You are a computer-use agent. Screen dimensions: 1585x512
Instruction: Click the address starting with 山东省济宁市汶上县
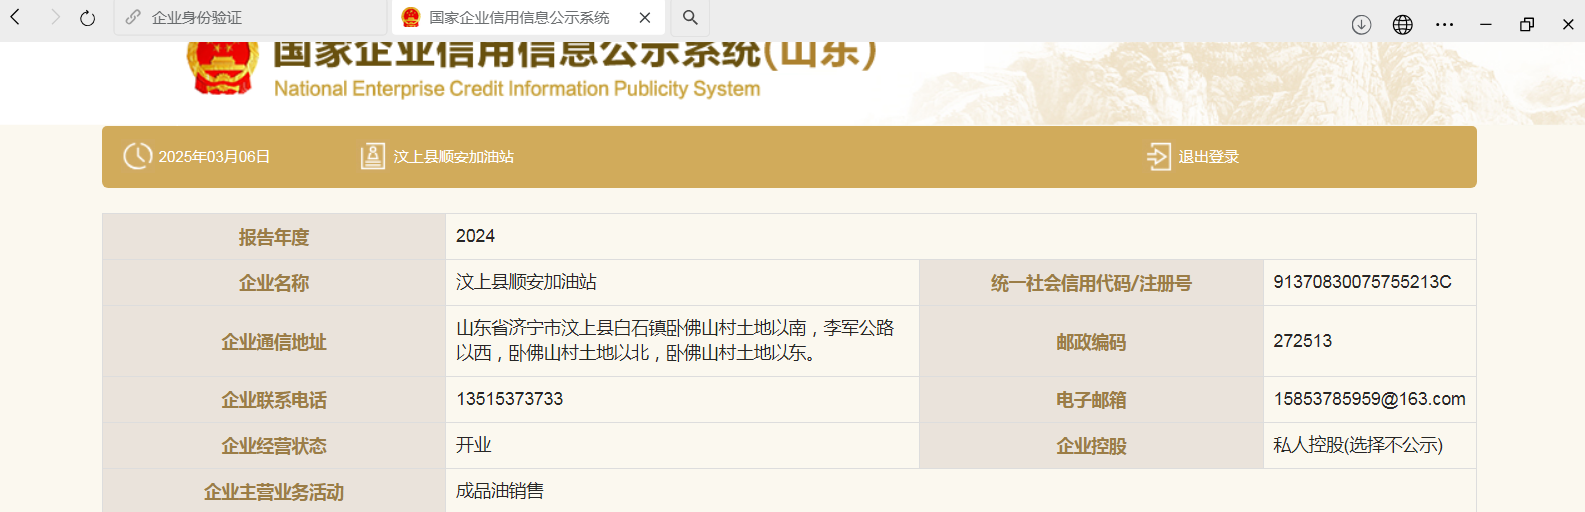point(675,340)
